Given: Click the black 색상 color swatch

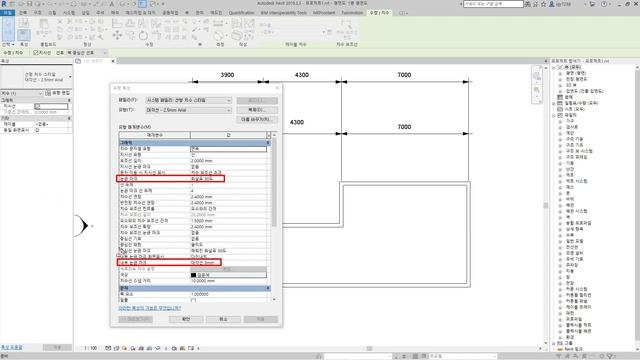Looking at the screenshot, I should click(193, 275).
